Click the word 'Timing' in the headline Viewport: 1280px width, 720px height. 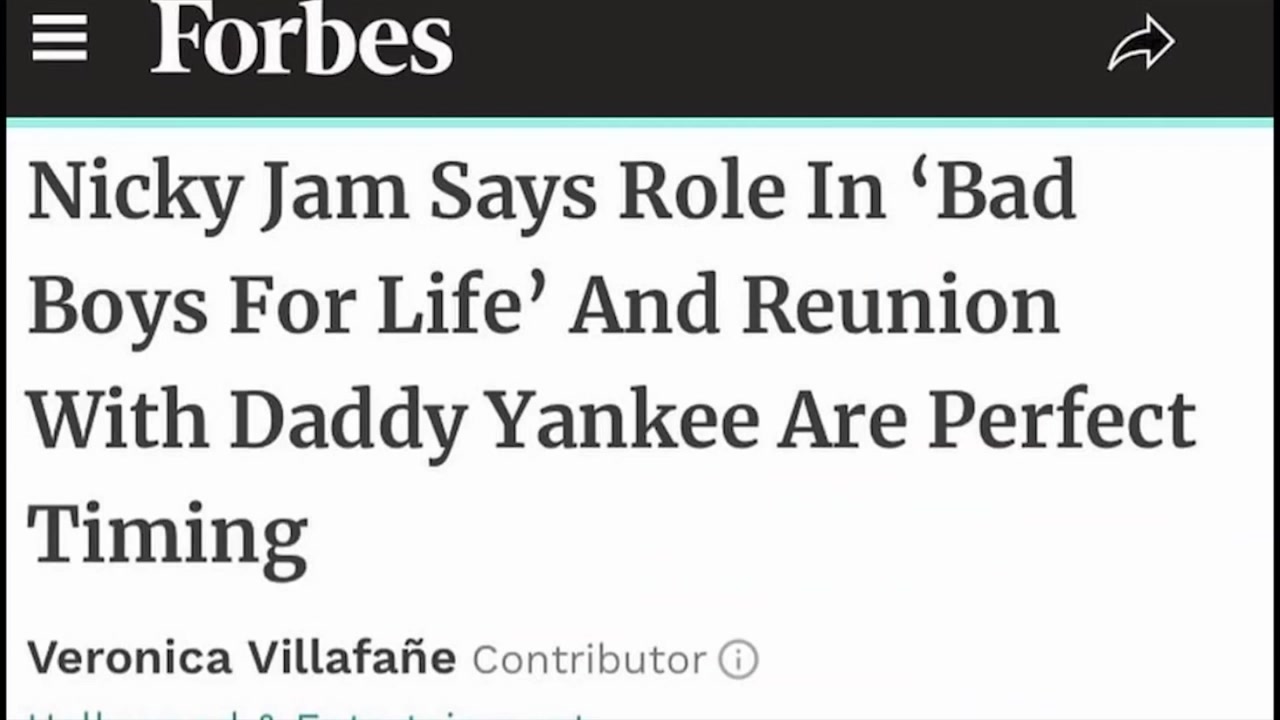point(167,538)
